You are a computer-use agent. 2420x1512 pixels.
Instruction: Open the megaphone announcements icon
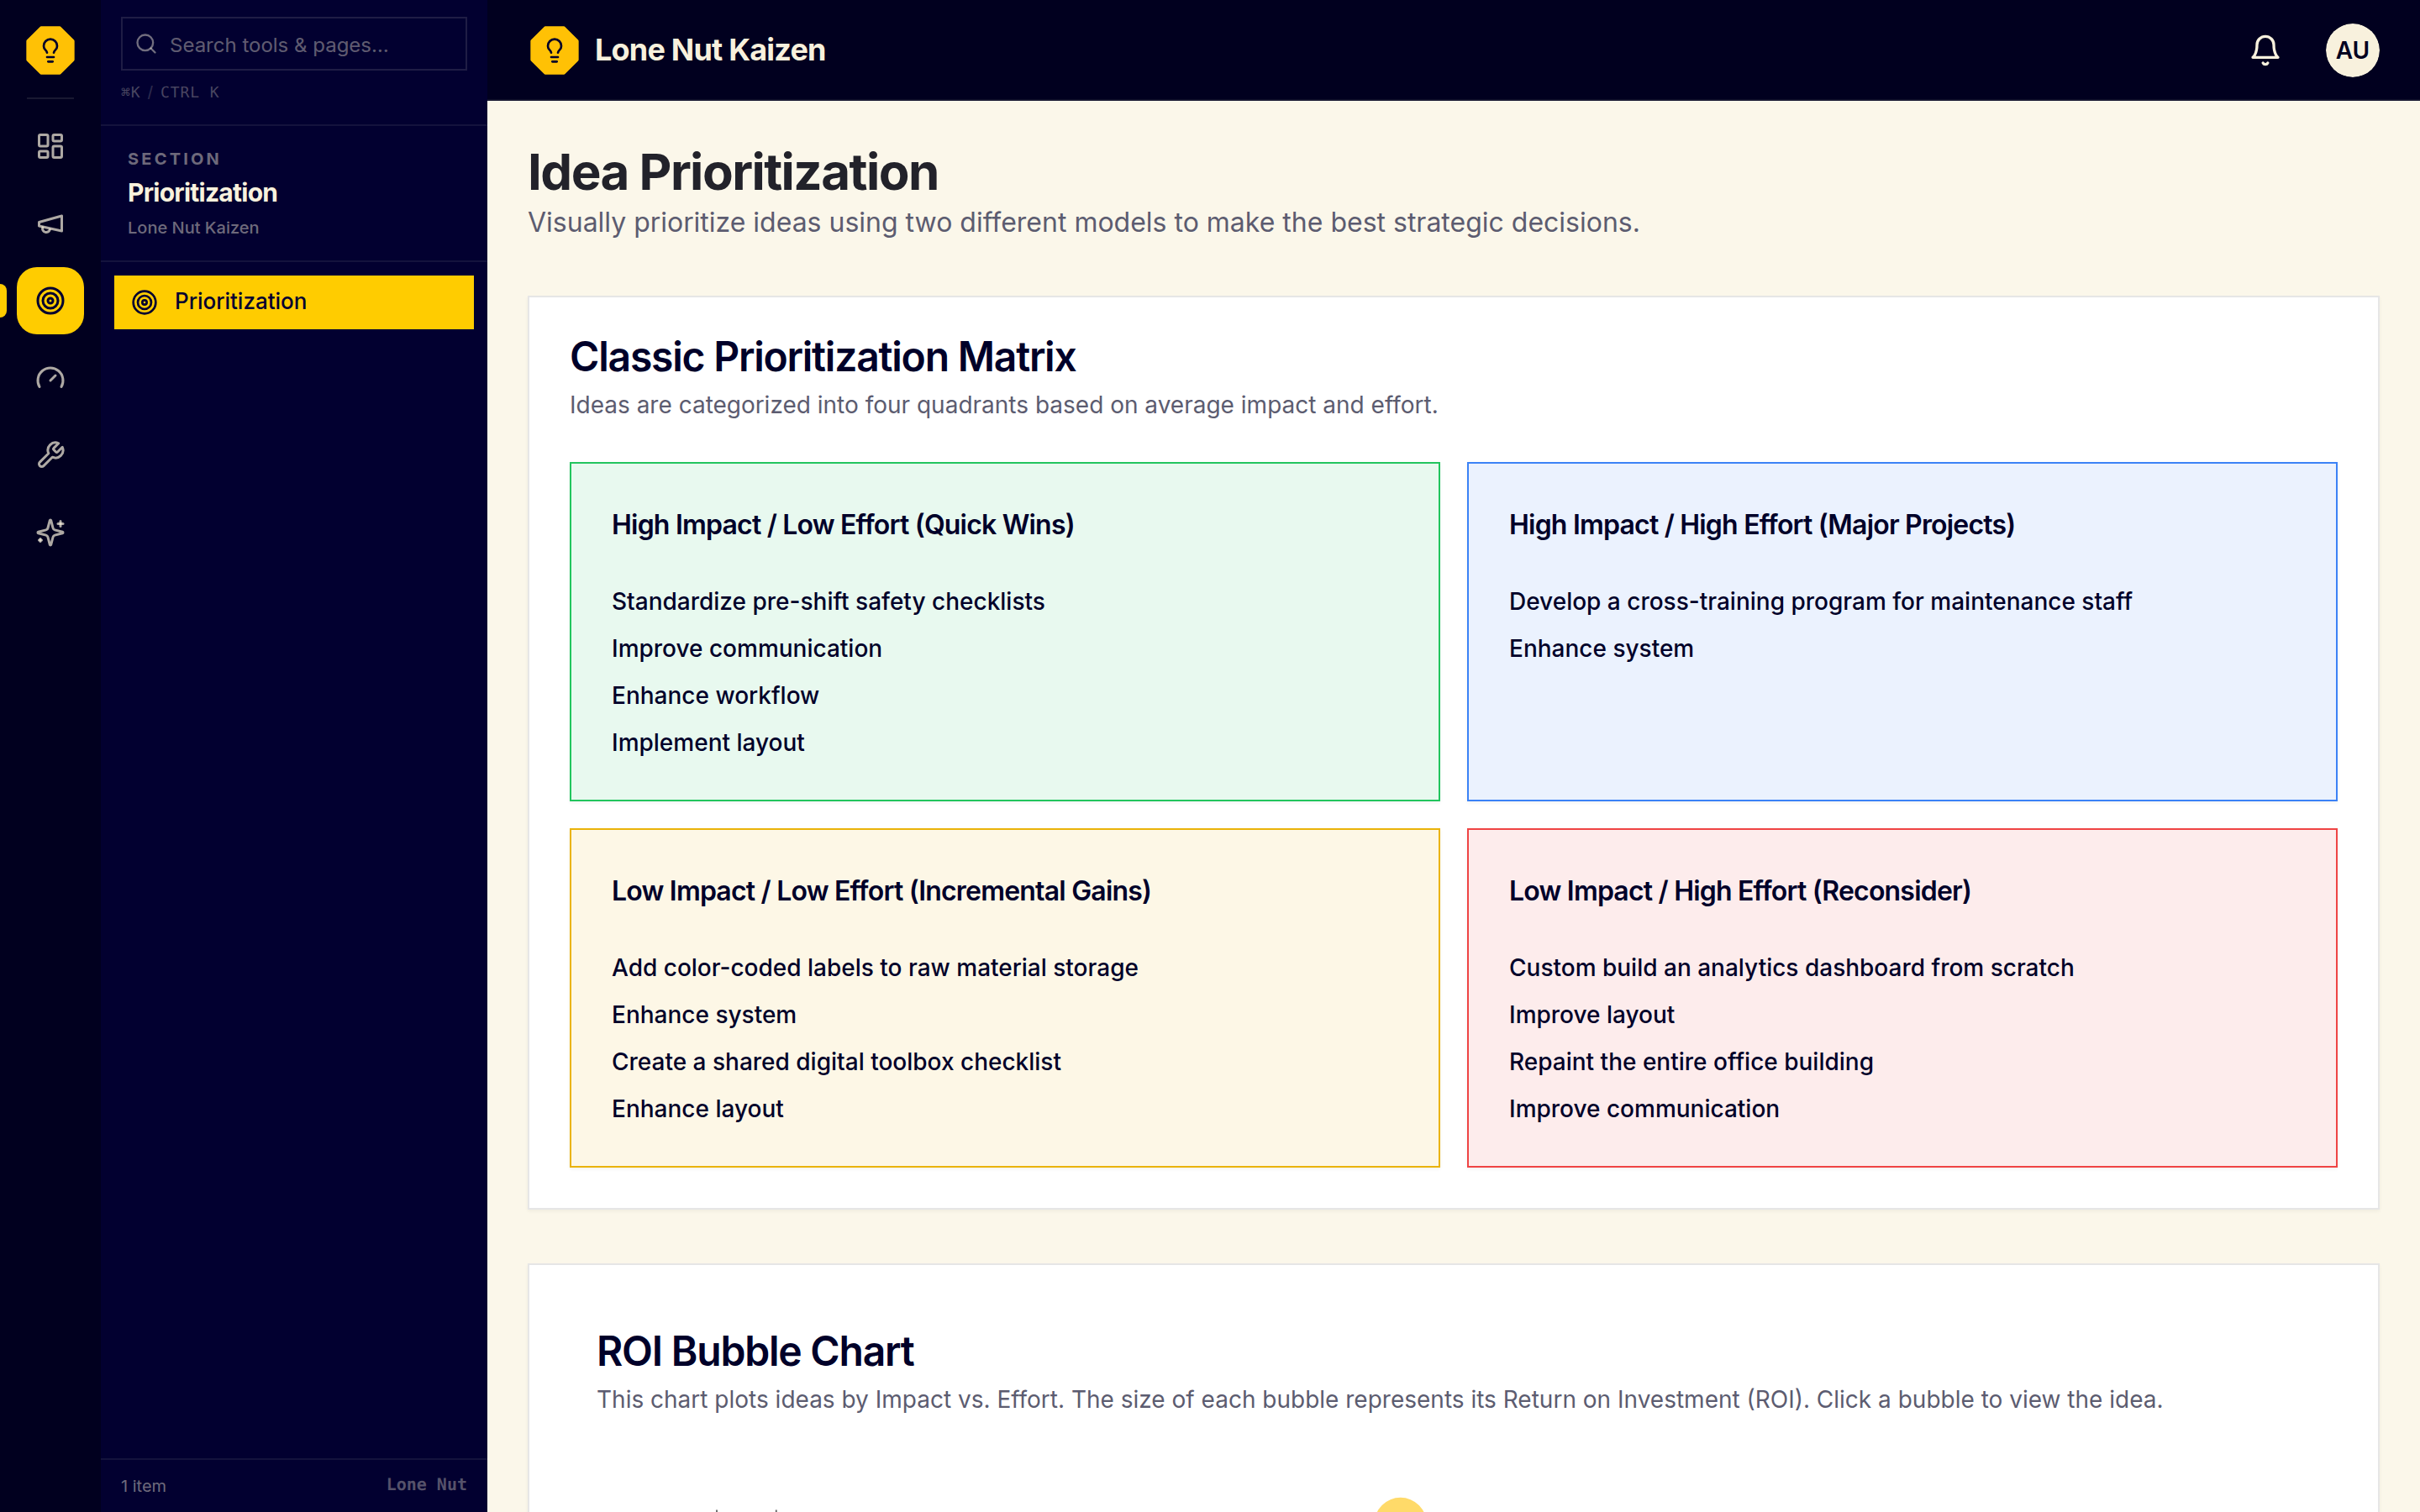50,223
